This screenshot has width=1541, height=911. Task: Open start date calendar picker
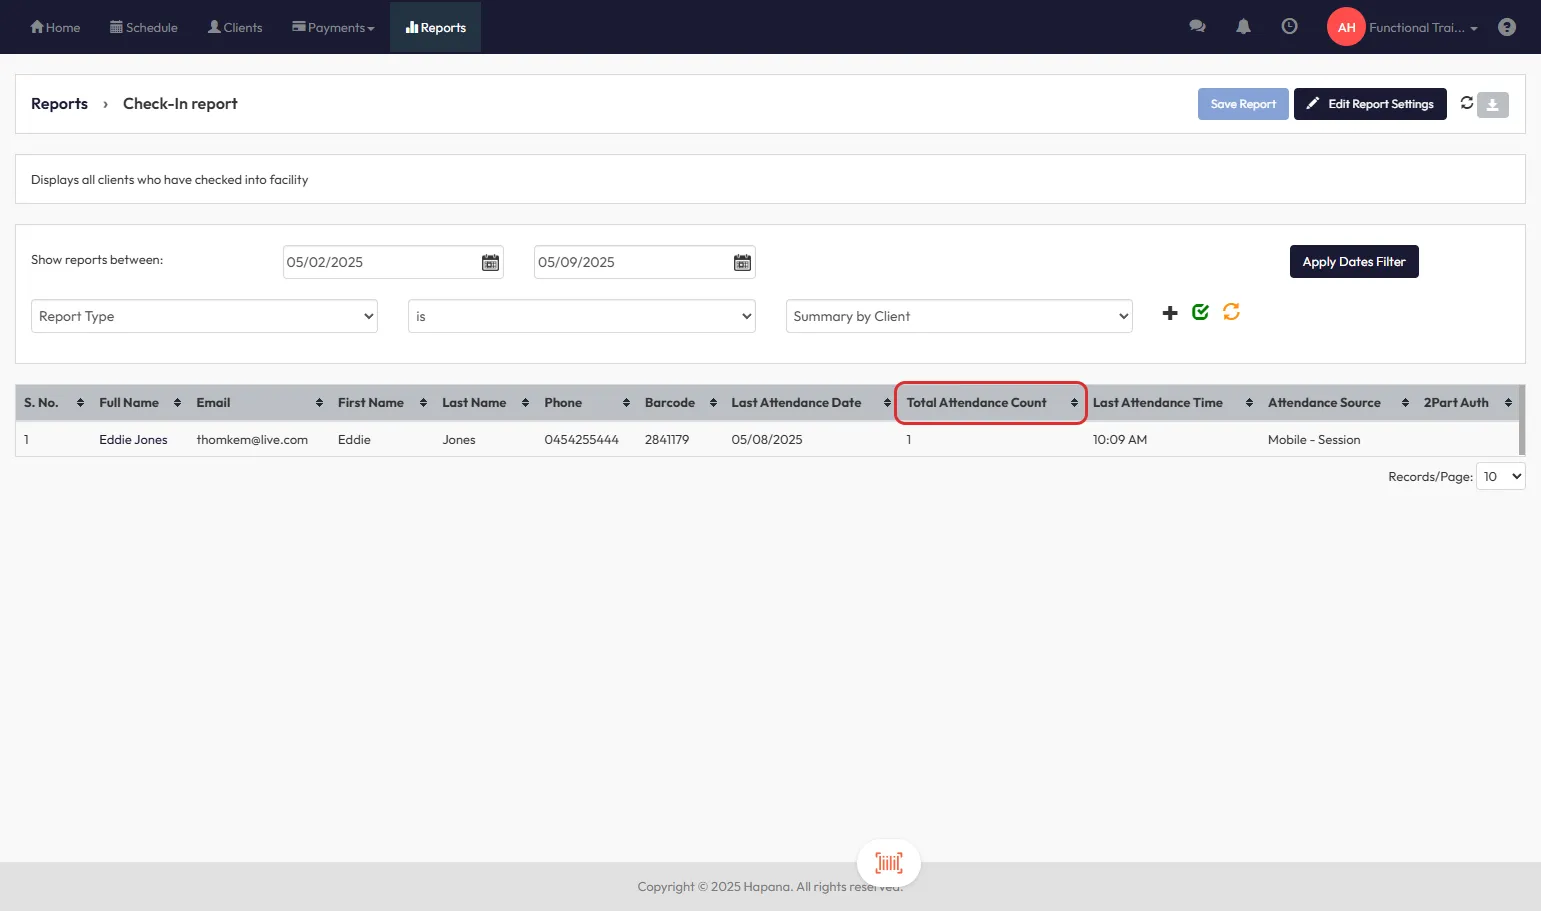click(490, 262)
